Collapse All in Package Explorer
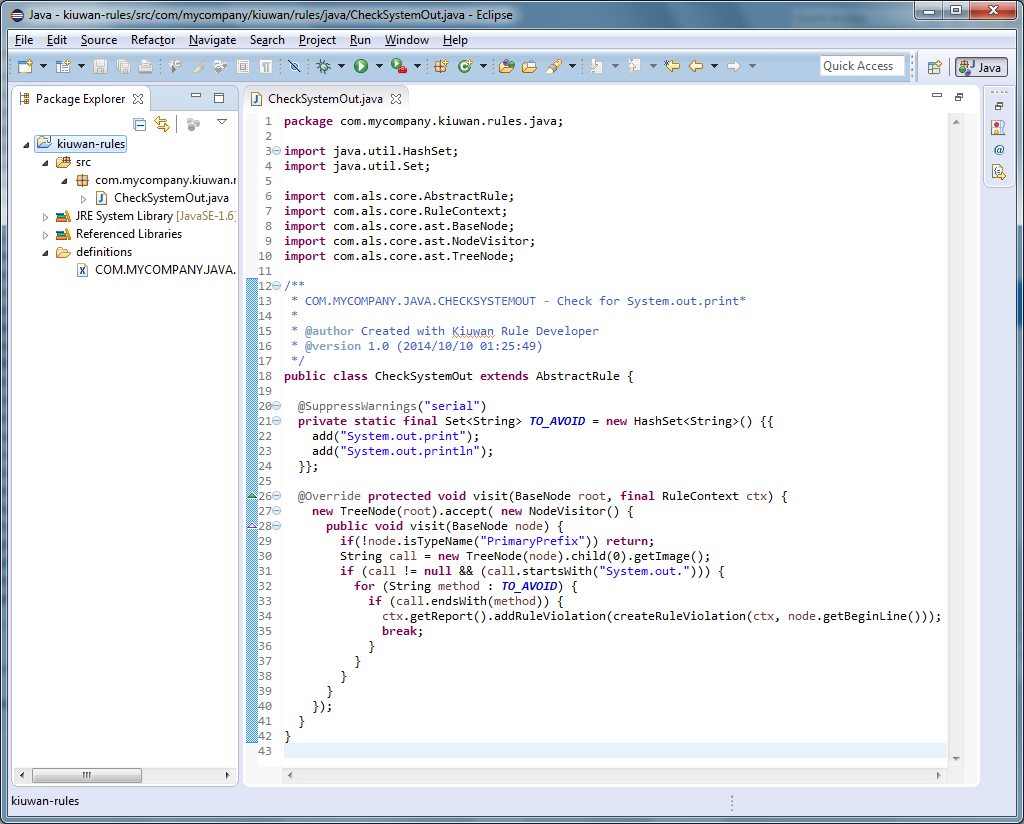Screen dimensions: 1024x824 coord(140,124)
